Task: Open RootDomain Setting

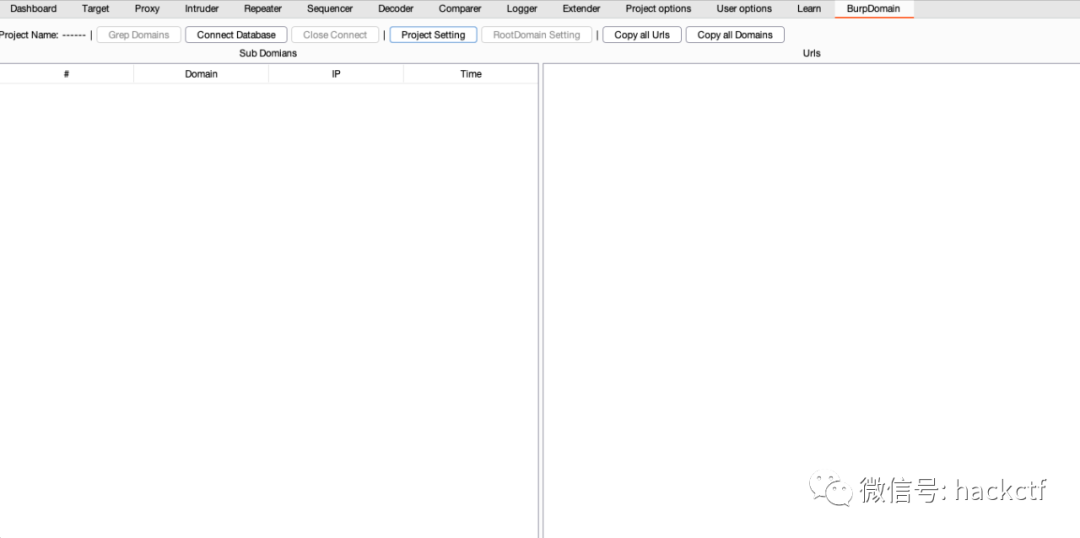Action: click(x=536, y=35)
